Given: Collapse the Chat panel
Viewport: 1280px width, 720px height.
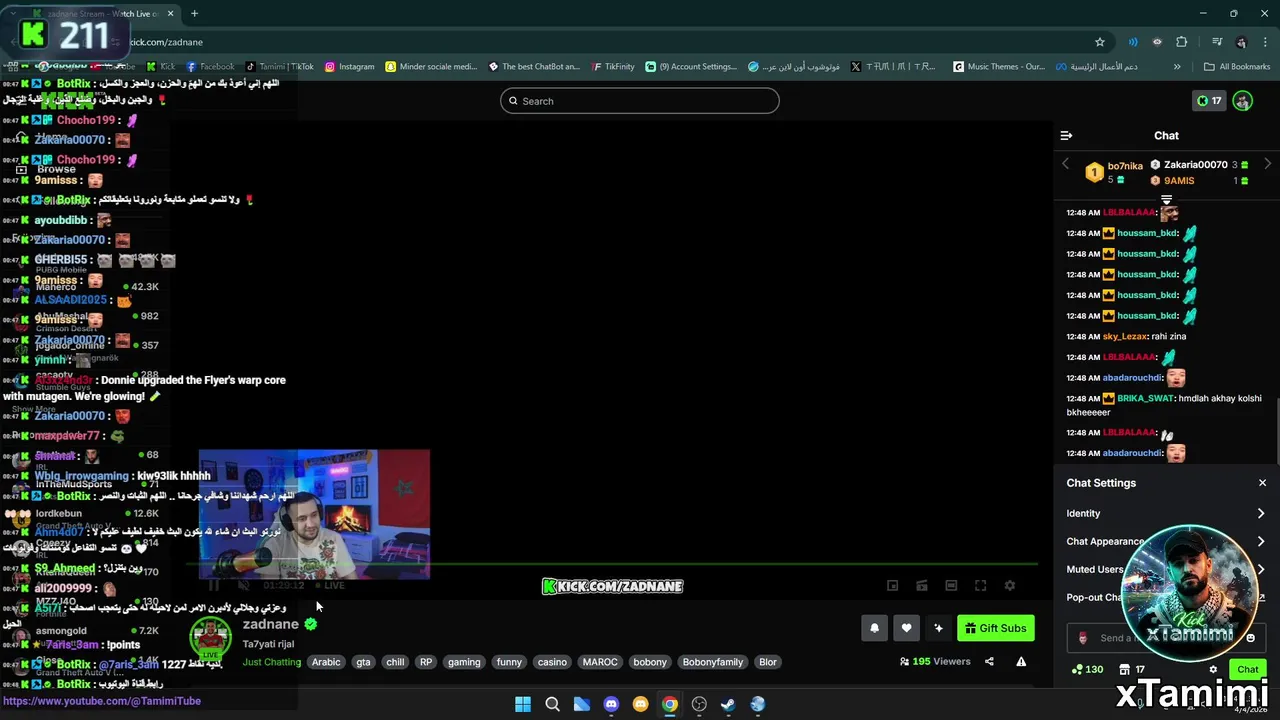Looking at the screenshot, I should pyautogui.click(x=1066, y=135).
